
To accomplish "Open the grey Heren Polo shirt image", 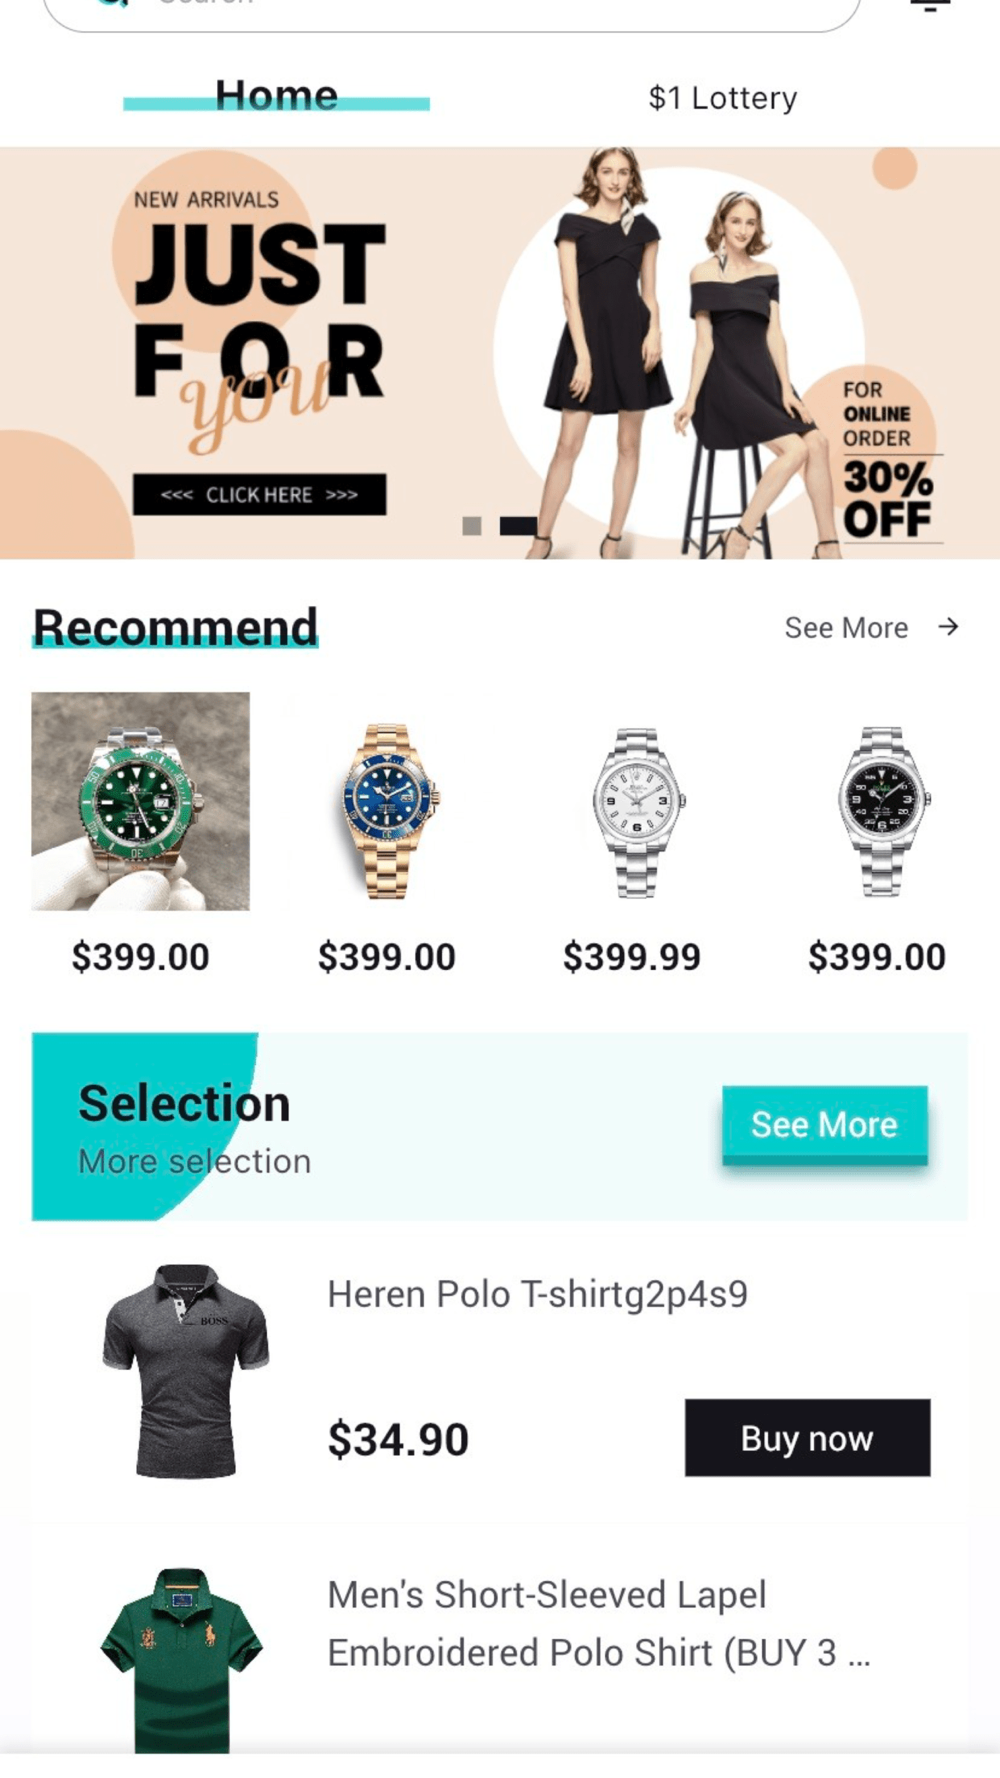I will click(186, 1371).
